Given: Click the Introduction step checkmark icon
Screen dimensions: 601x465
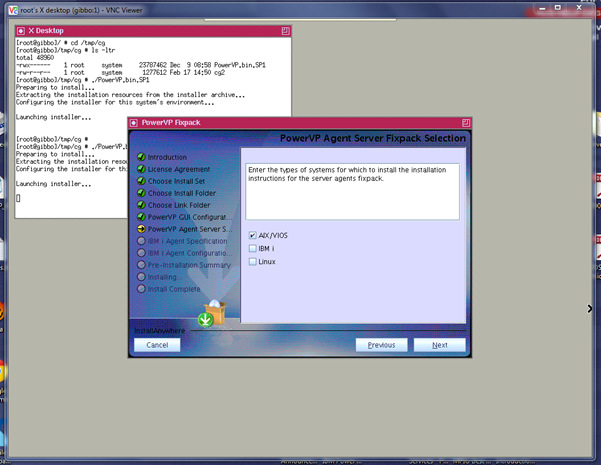Looking at the screenshot, I should pyautogui.click(x=141, y=157).
